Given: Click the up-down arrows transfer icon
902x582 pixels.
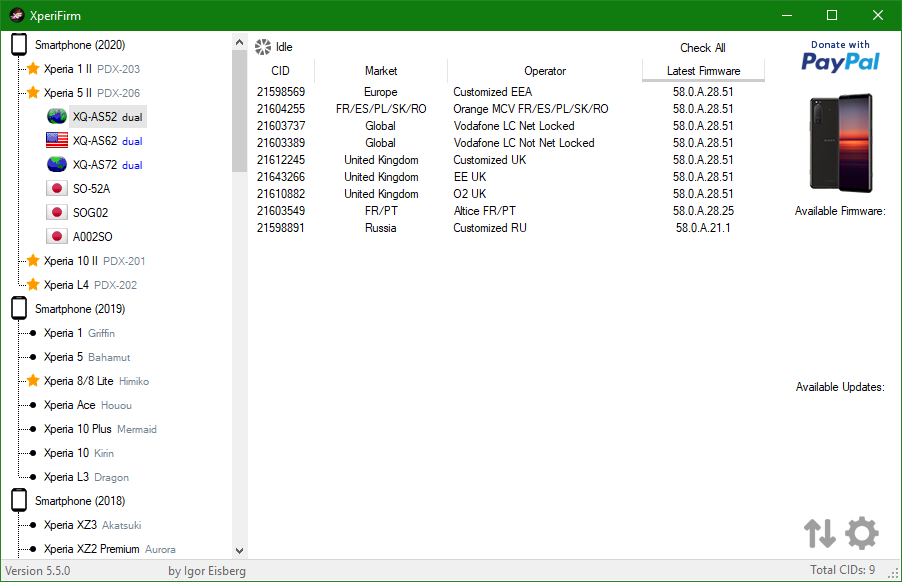Looking at the screenshot, I should pos(820,533).
